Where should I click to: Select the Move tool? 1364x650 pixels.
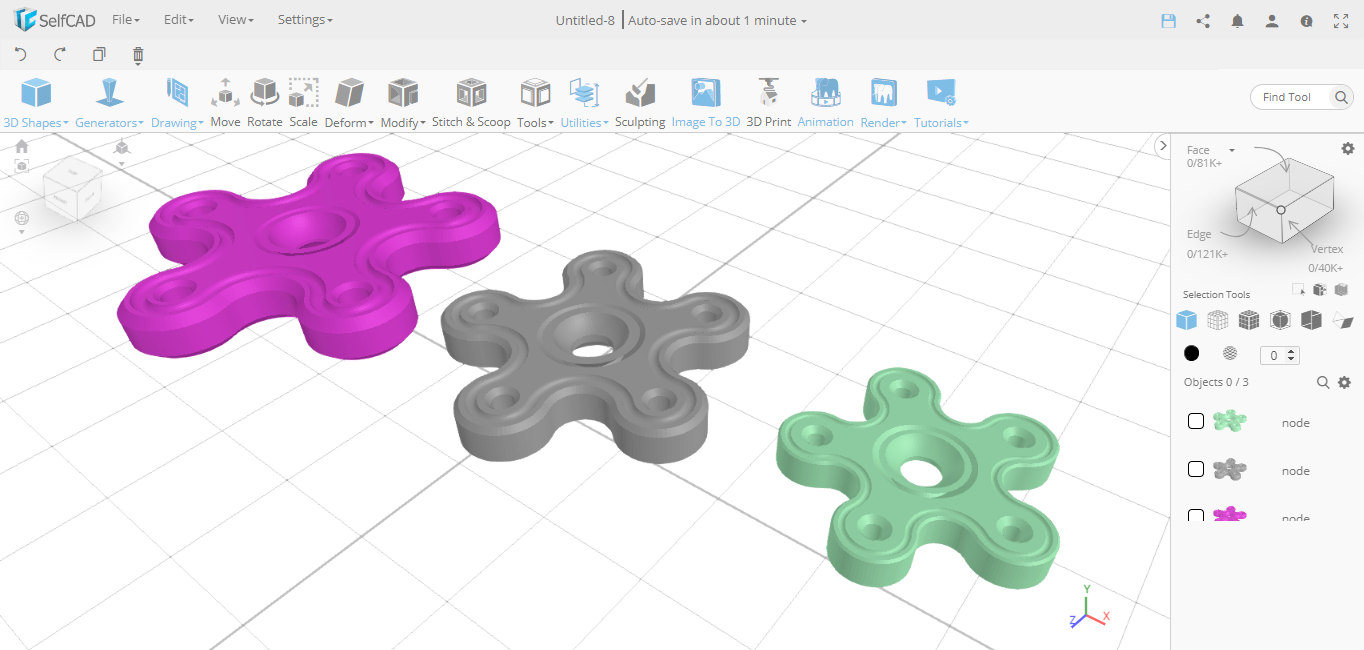(225, 100)
